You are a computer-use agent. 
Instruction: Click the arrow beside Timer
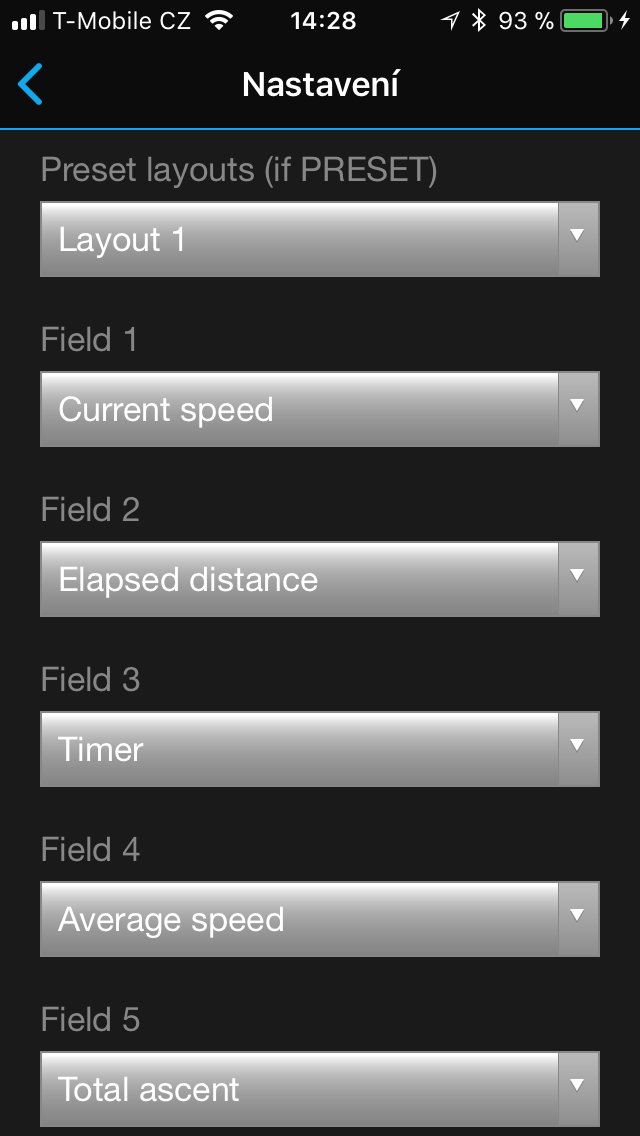click(x=577, y=746)
